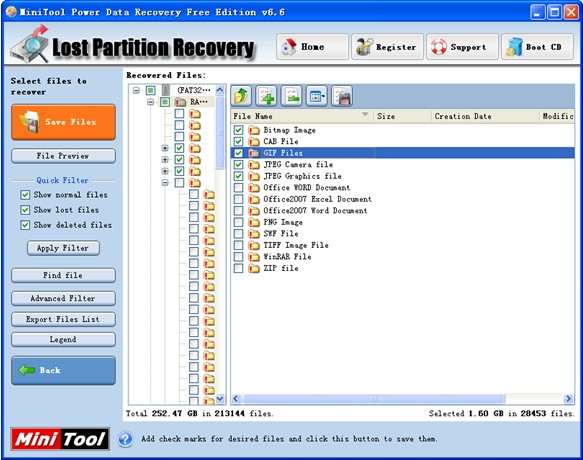Uncheck Show lost files filter
The height and width of the screenshot is (460, 583).
coord(25,210)
